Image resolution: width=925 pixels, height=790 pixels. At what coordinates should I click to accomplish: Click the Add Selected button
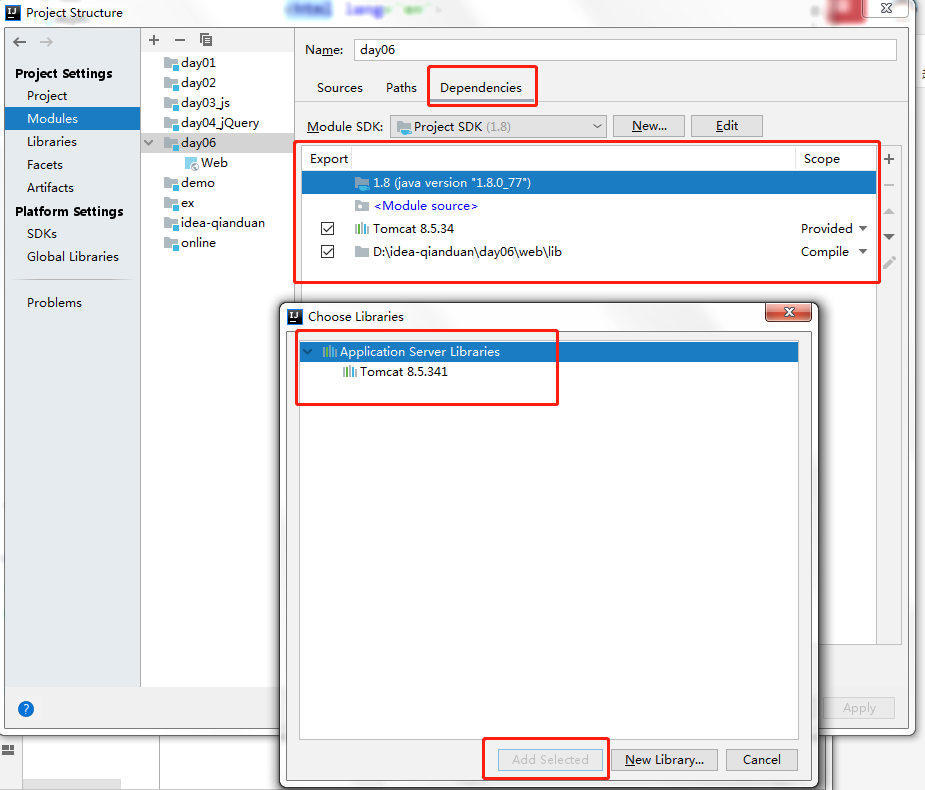click(x=550, y=760)
